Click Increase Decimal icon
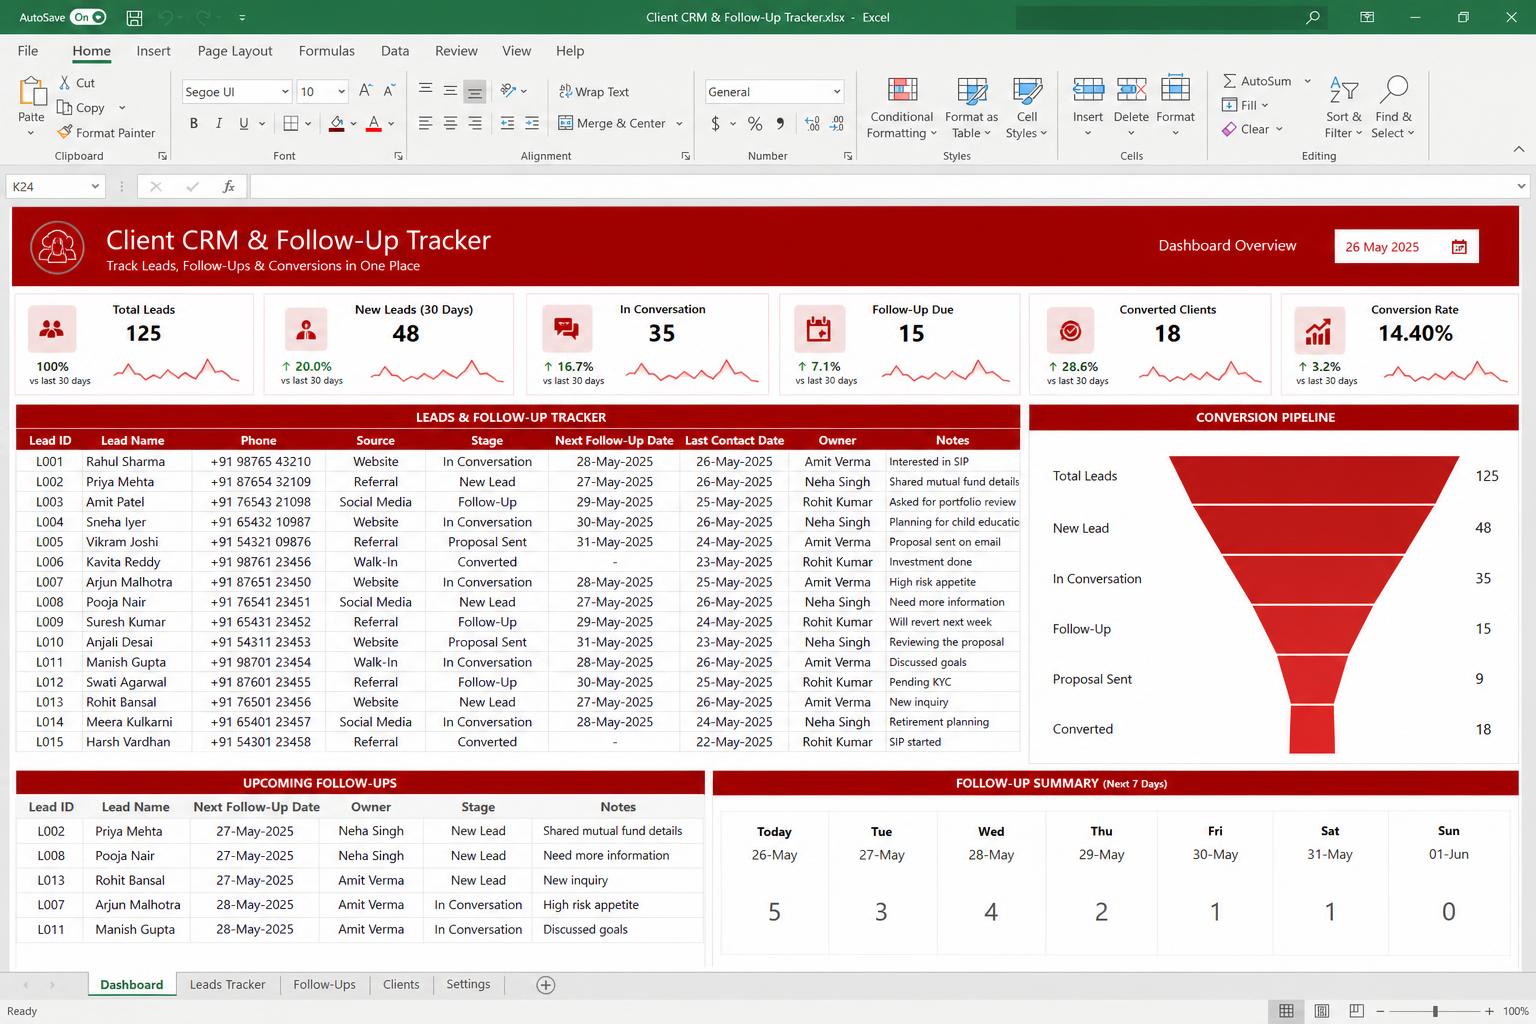1536x1024 pixels. point(812,124)
